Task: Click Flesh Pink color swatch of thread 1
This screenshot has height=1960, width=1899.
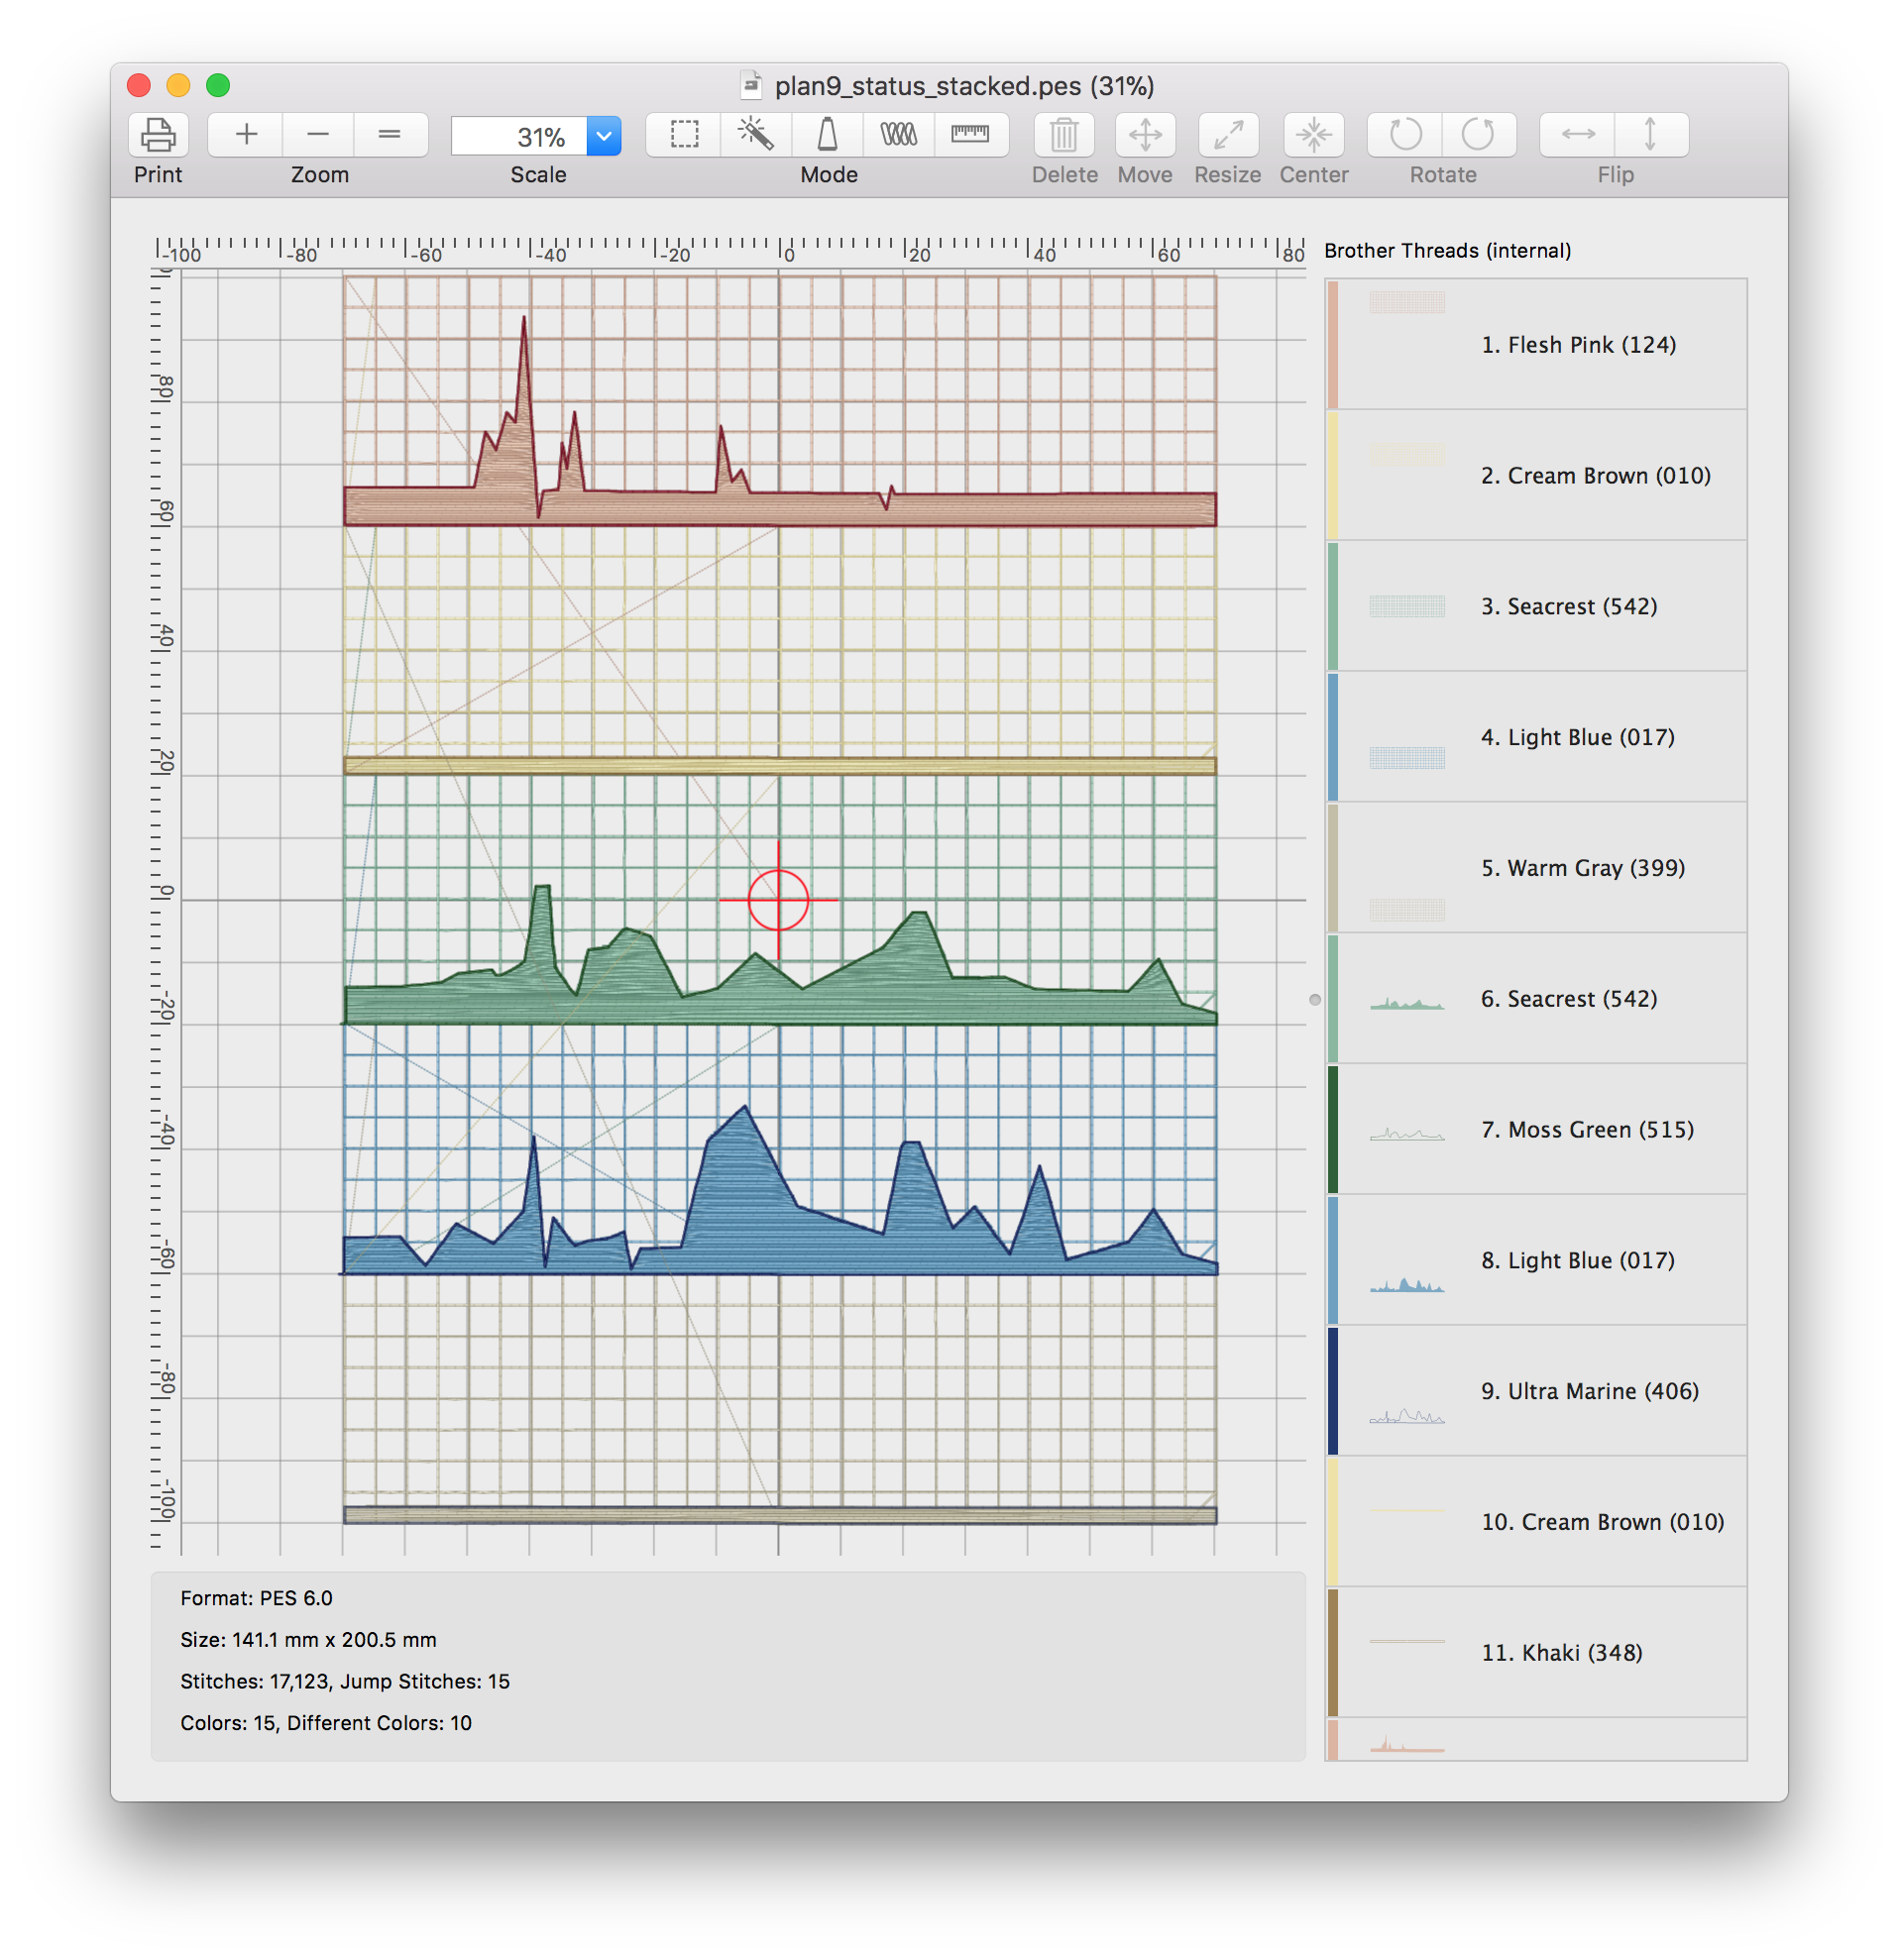Action: (x=1332, y=345)
